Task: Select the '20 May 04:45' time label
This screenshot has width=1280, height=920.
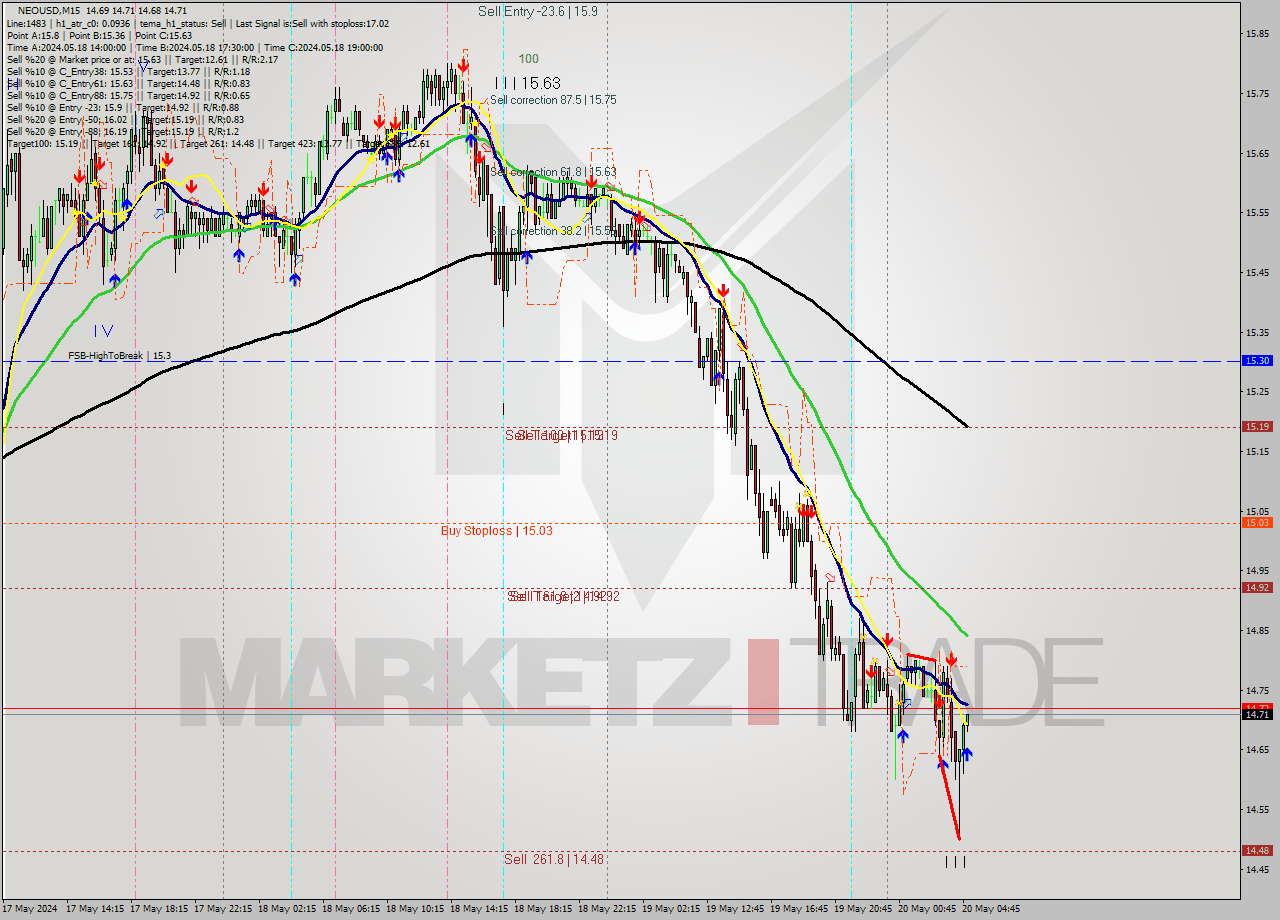Action: [991, 909]
